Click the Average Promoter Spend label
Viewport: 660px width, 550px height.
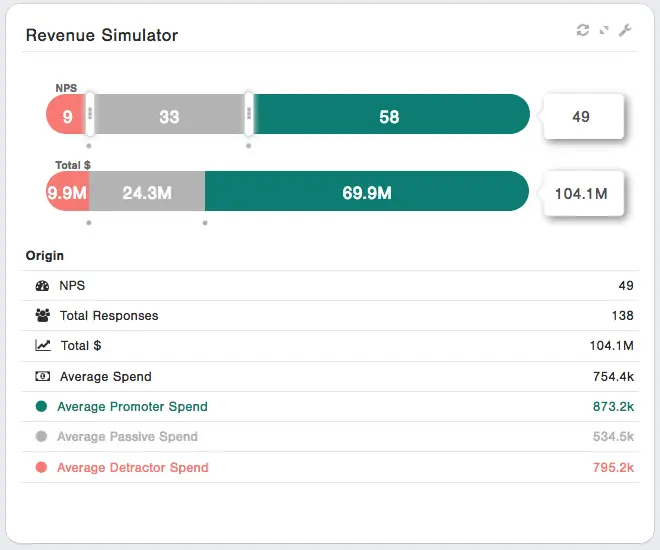pos(132,407)
